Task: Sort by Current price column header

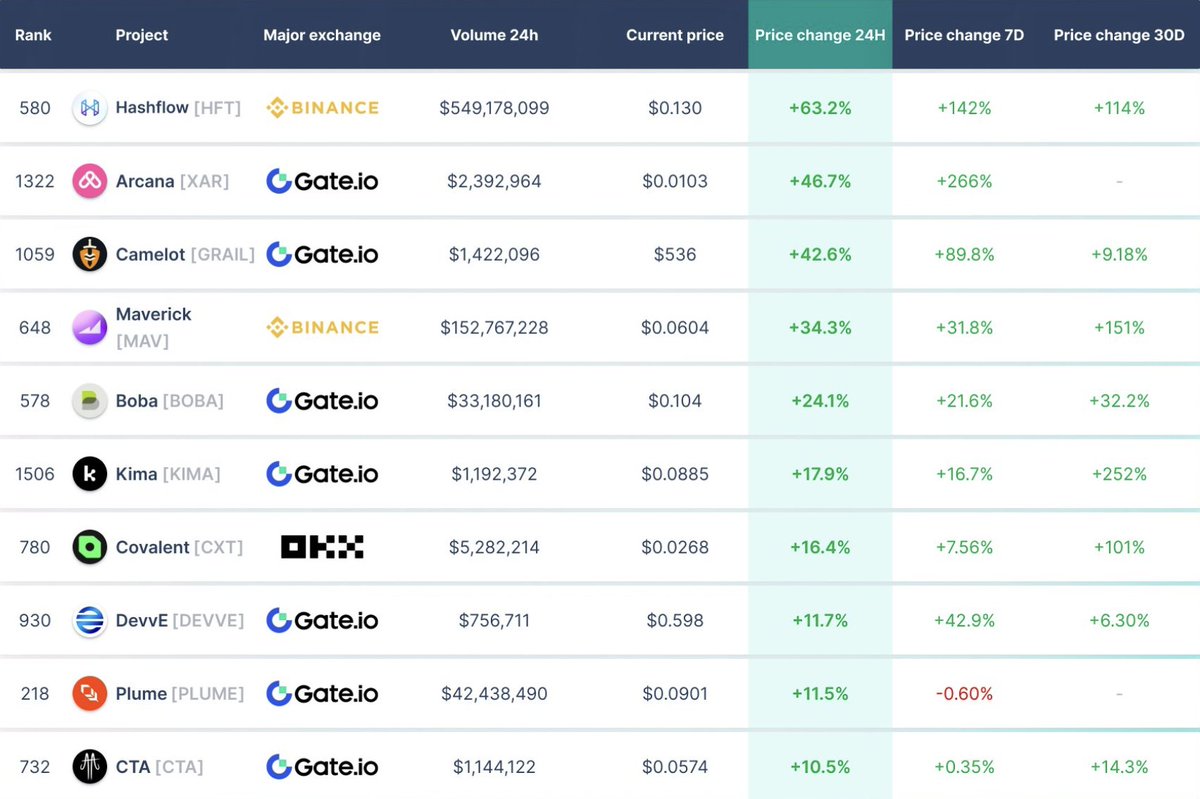Action: (675, 35)
